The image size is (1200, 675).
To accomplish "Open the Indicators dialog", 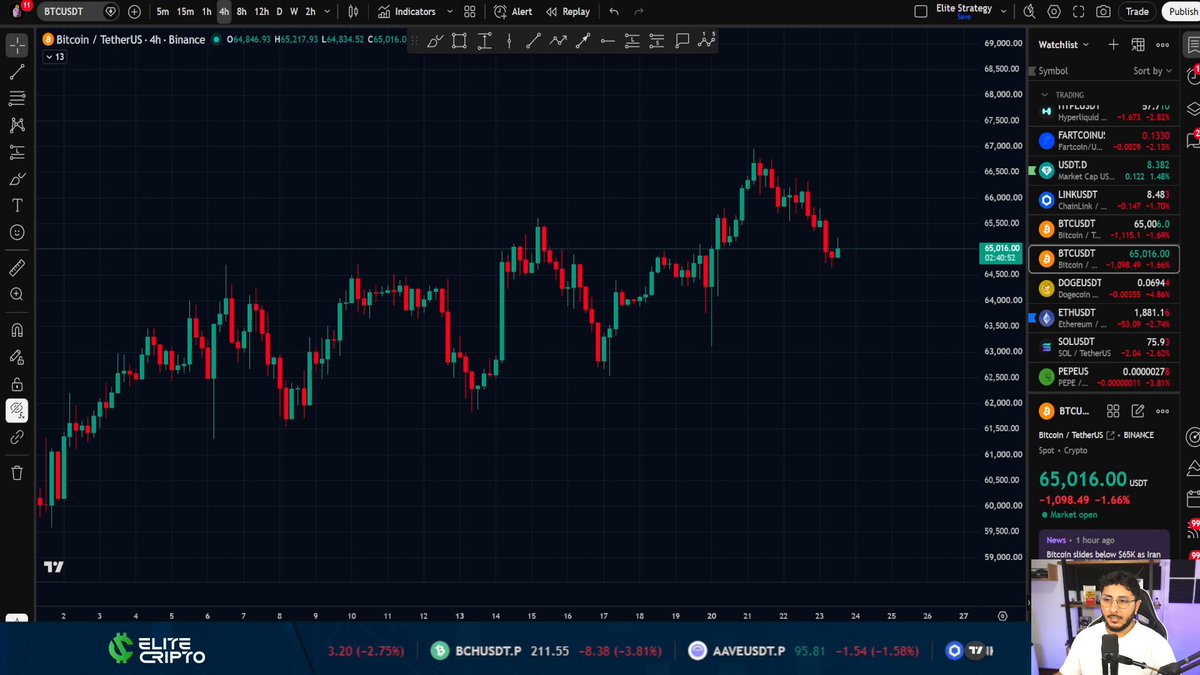I will [406, 12].
